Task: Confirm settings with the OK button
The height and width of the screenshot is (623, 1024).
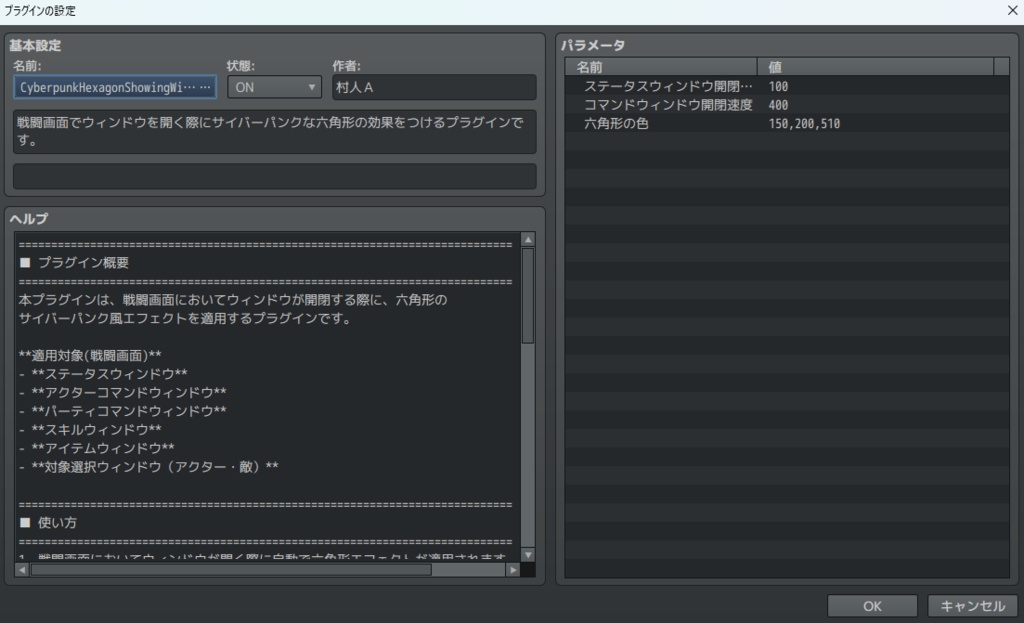Action: tap(871, 605)
